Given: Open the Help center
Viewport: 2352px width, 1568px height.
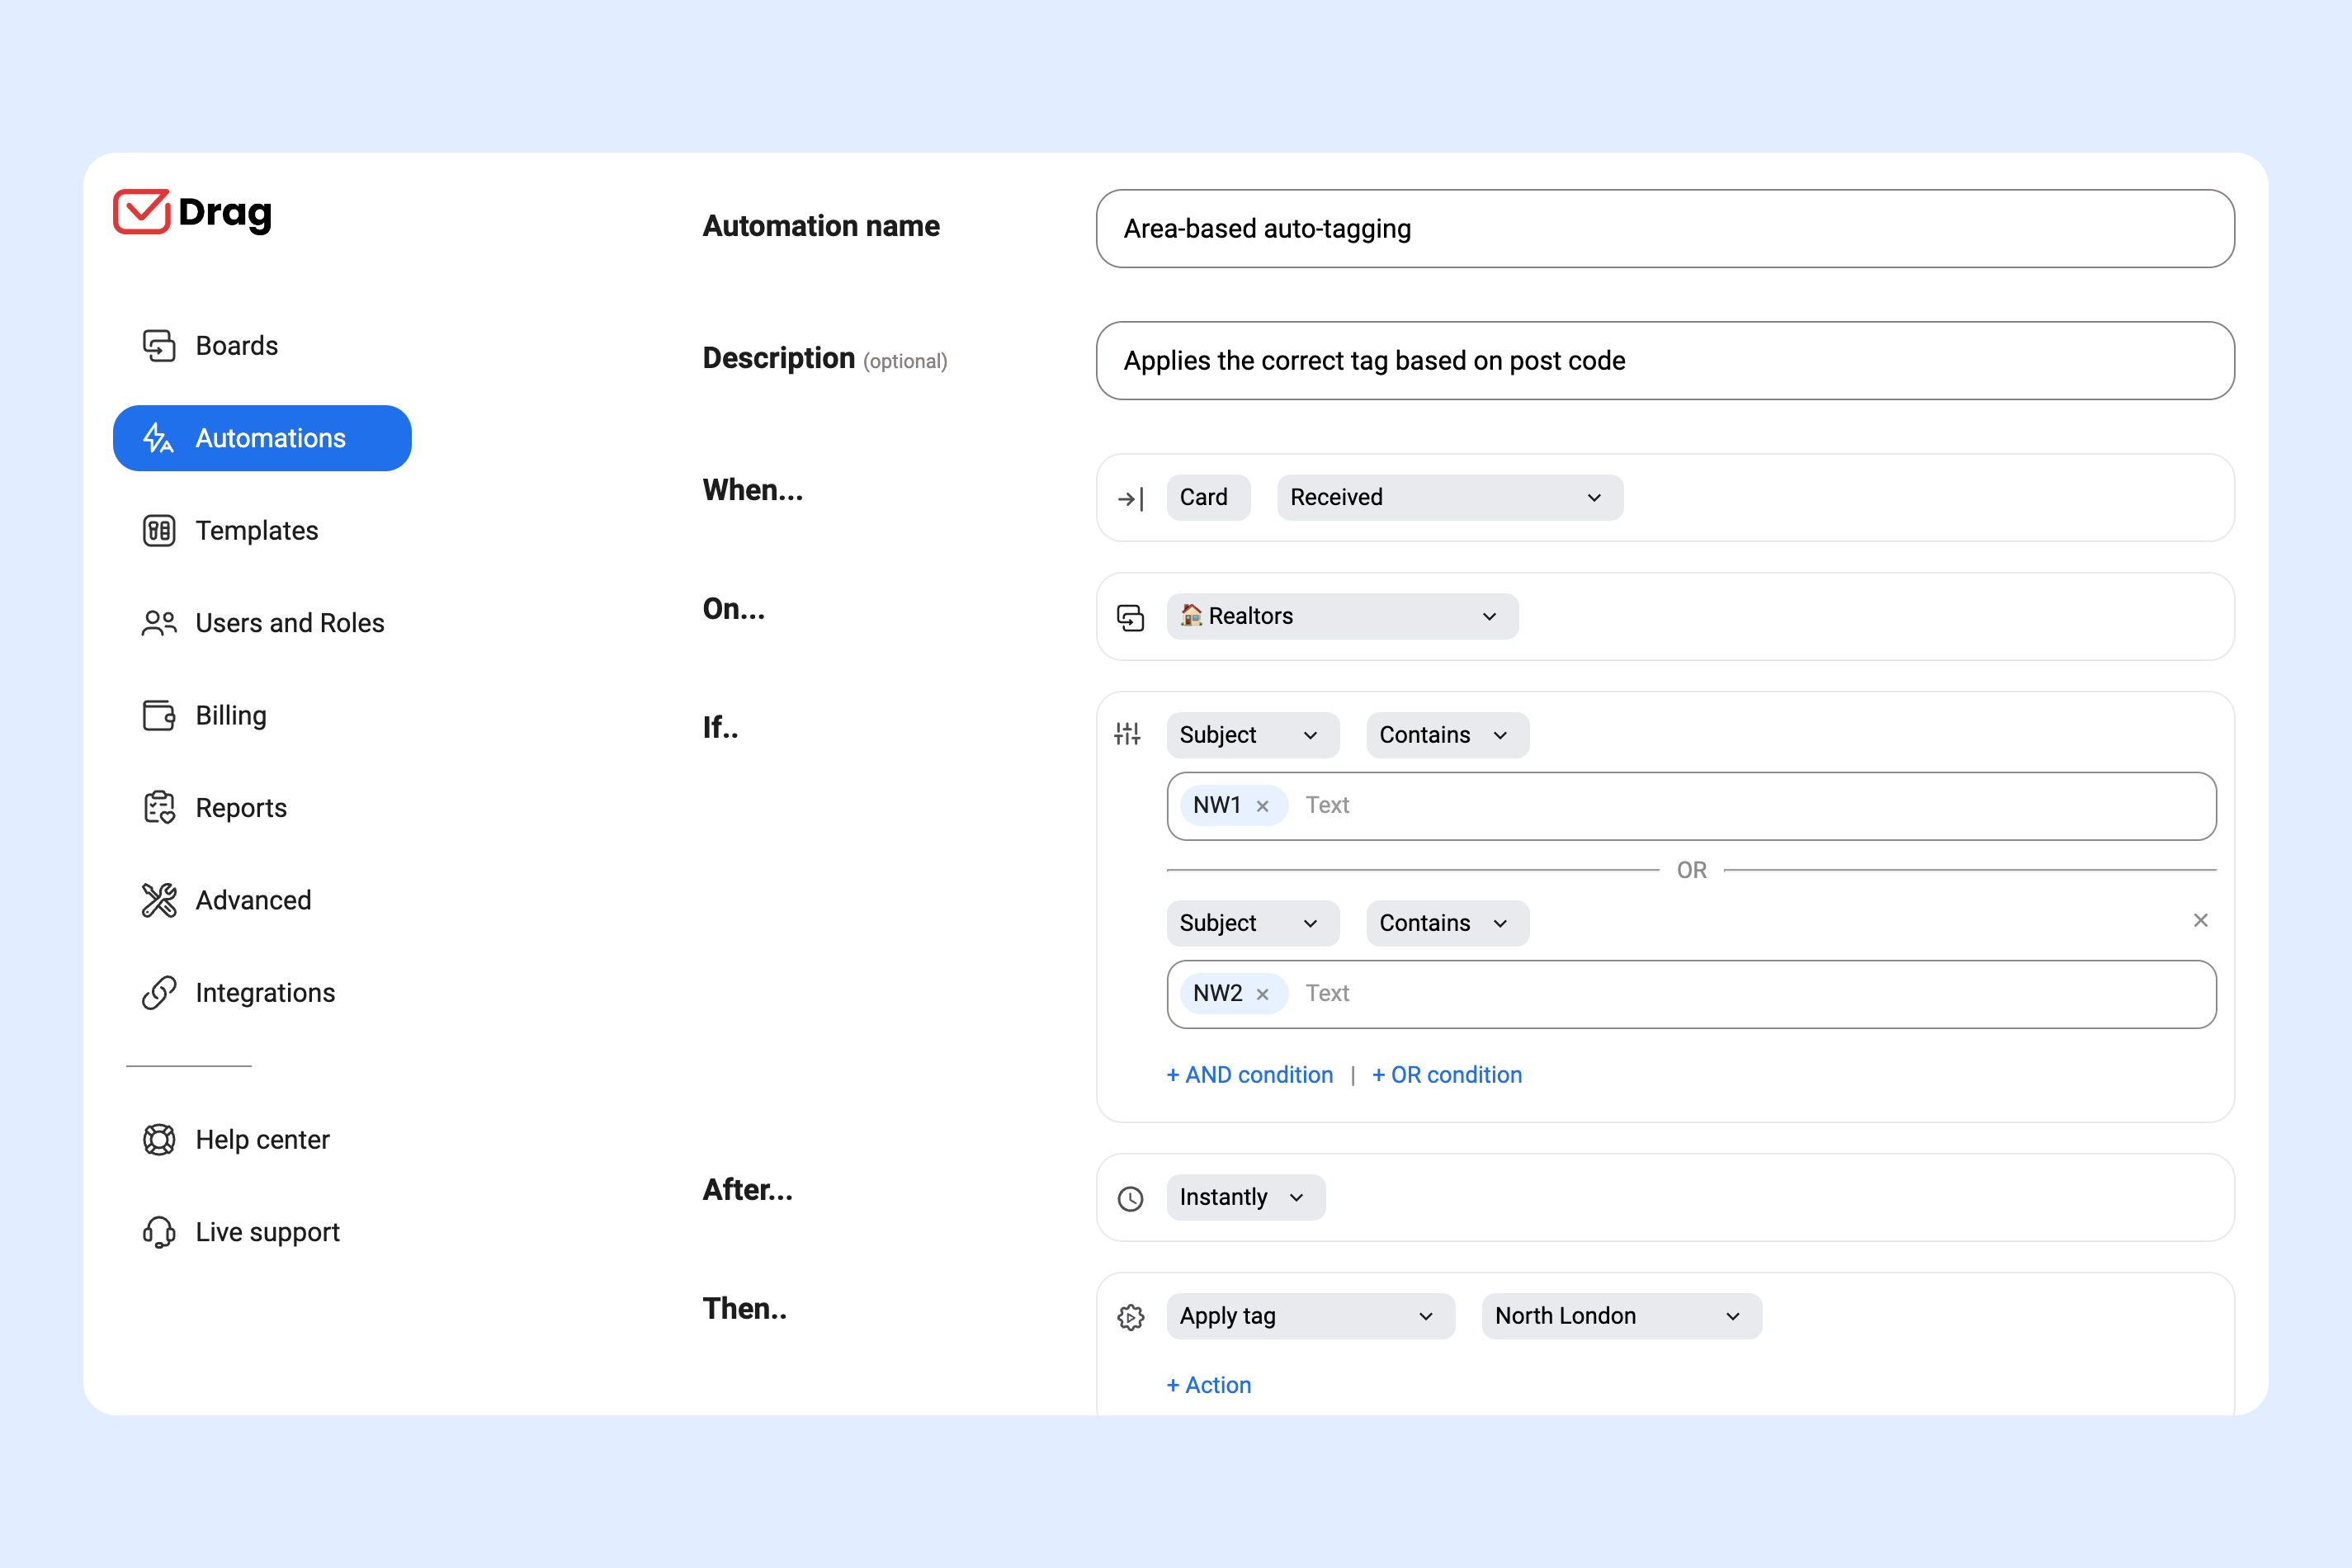Looking at the screenshot, I should click(262, 1140).
